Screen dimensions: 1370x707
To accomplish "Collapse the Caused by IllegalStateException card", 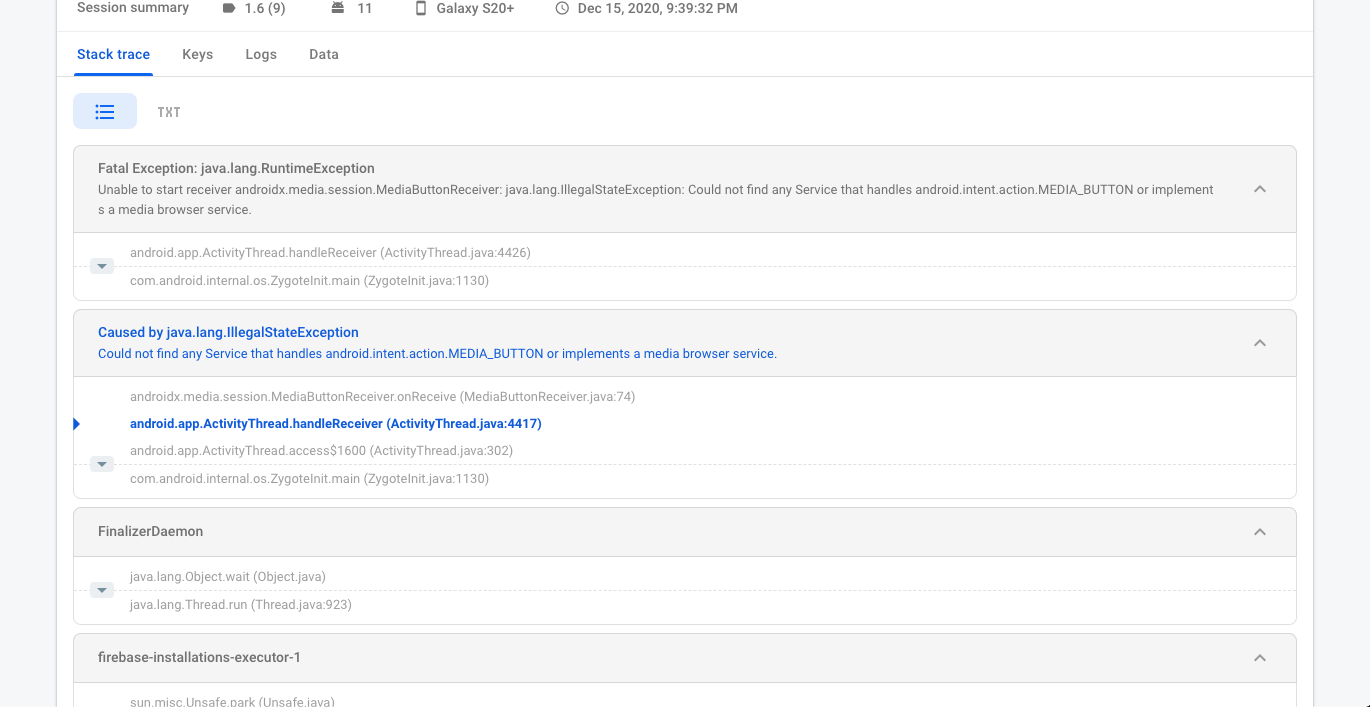I will click(1260, 342).
